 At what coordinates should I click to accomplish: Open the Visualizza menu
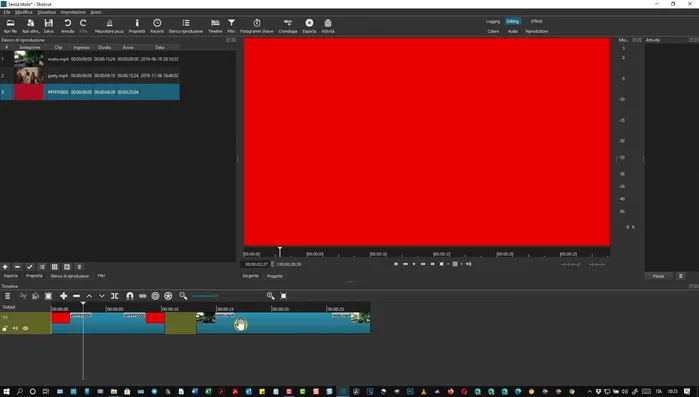pos(46,12)
